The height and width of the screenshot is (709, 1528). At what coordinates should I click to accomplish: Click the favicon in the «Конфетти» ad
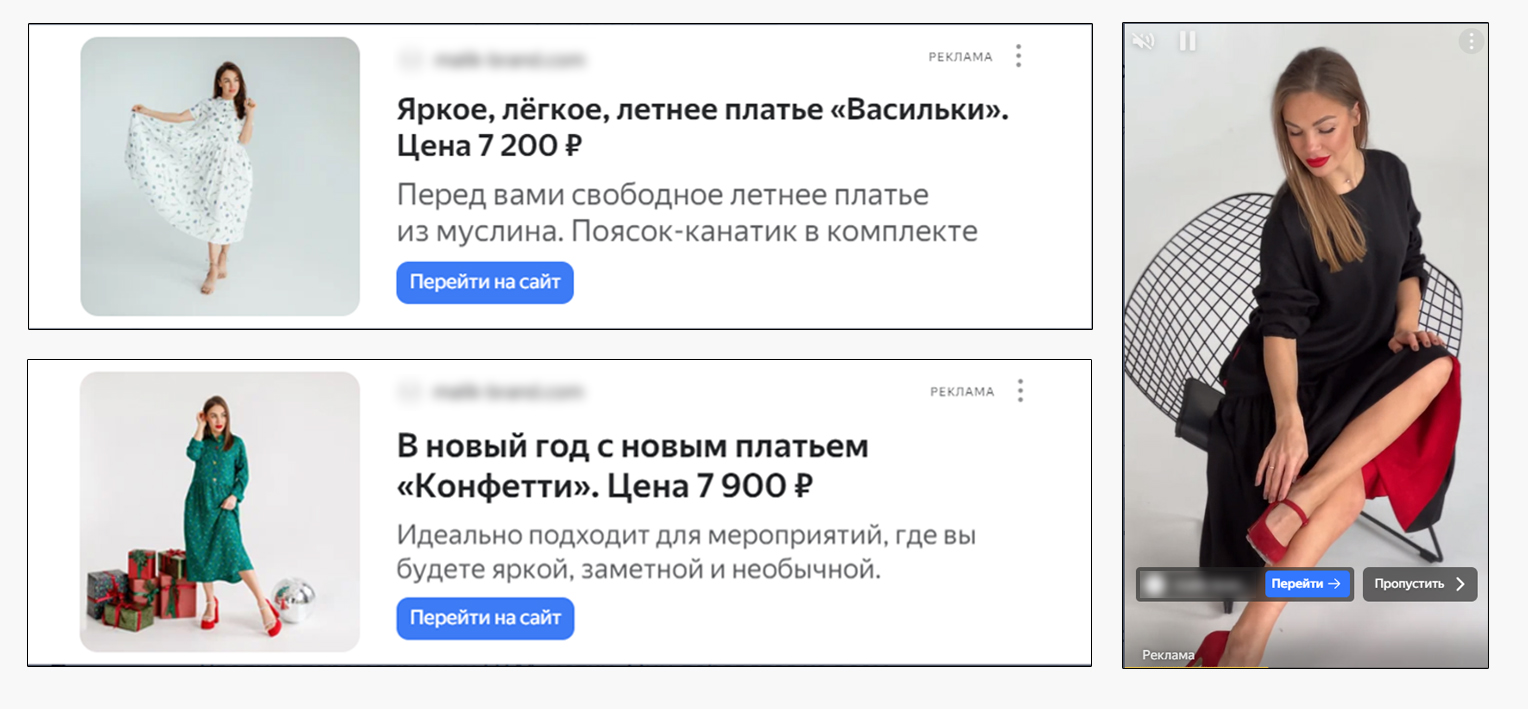(410, 392)
